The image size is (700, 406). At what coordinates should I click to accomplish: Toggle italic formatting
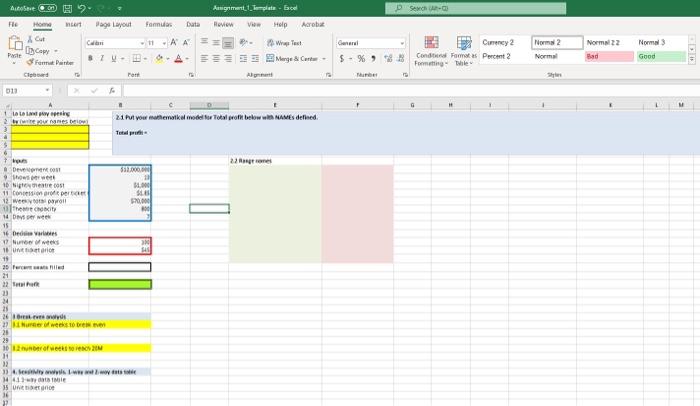(102, 59)
